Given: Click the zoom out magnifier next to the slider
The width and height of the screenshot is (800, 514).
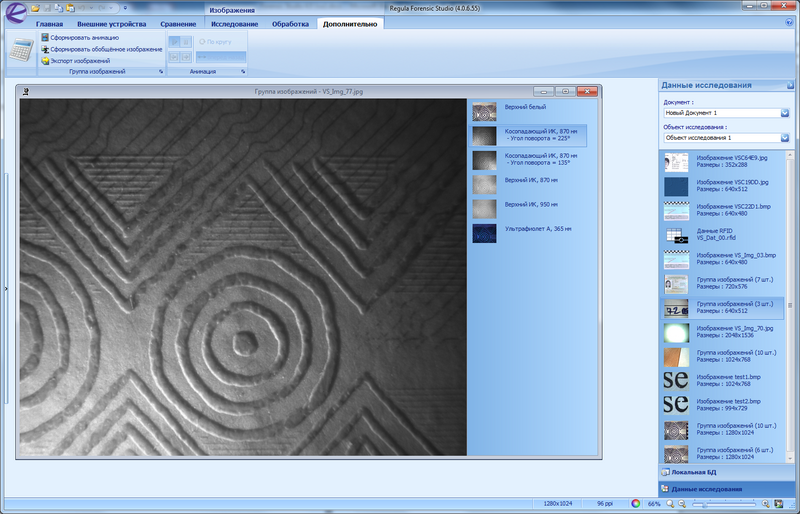Looking at the screenshot, I should tap(683, 503).
